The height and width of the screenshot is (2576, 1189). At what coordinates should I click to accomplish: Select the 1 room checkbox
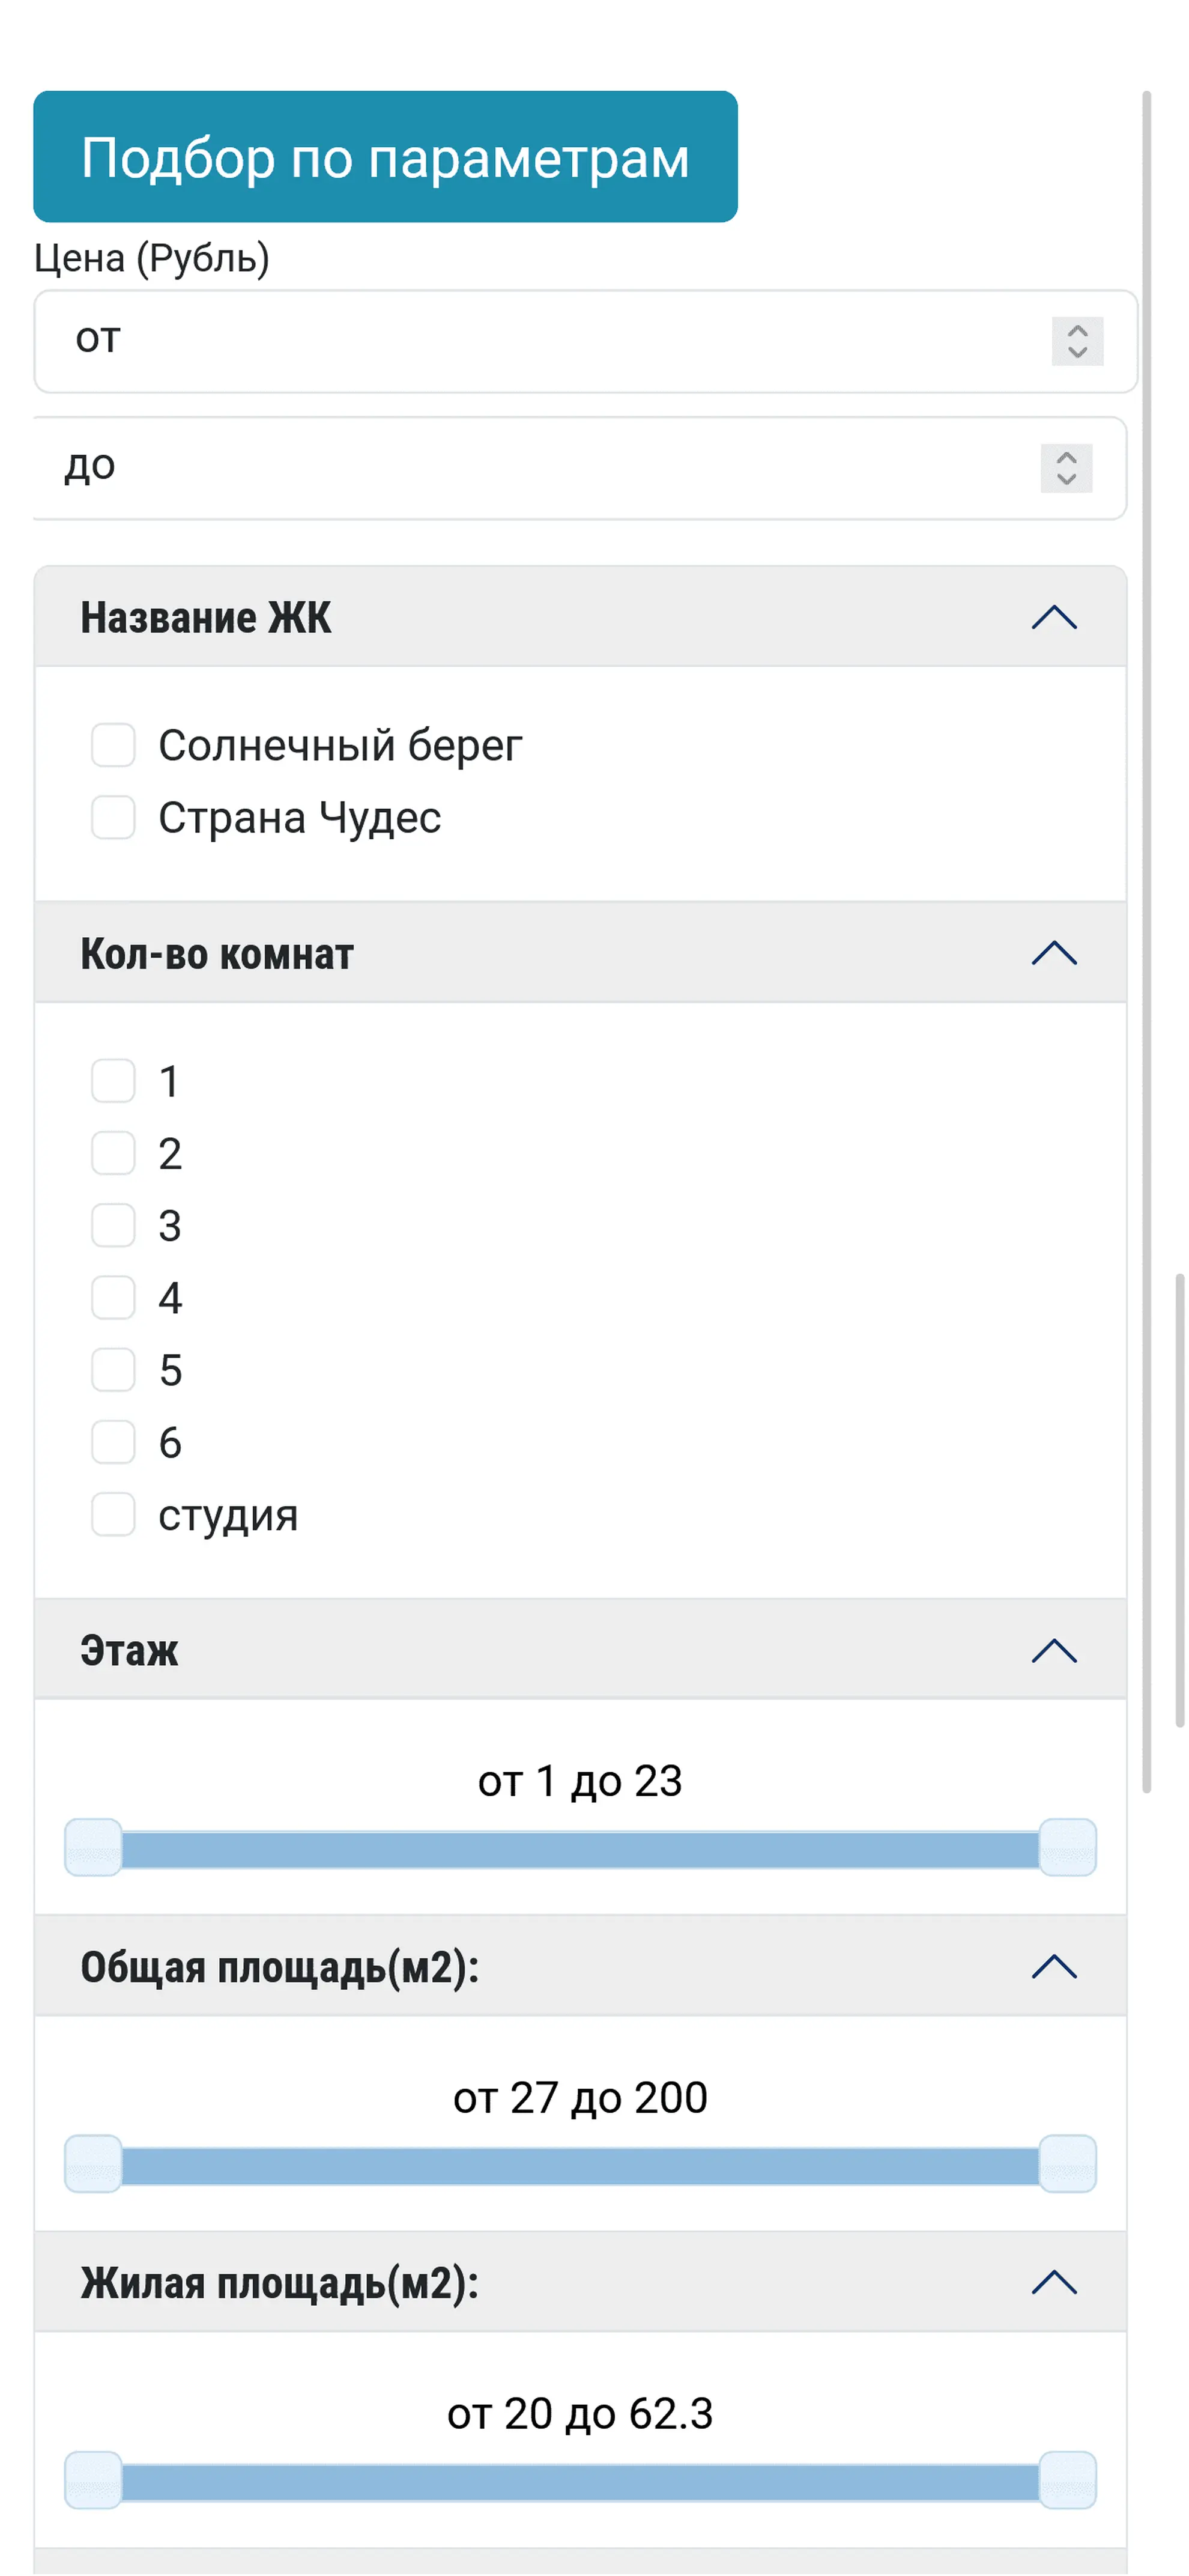[113, 1081]
